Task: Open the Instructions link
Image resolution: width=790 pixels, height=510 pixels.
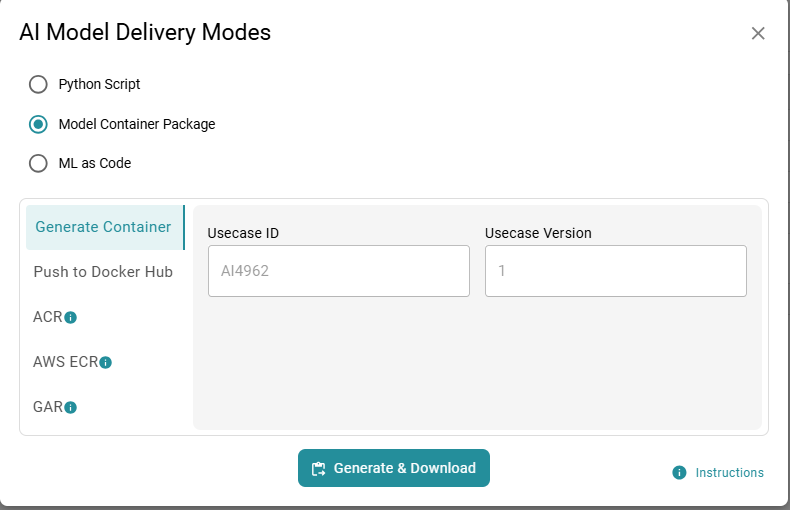Action: click(x=729, y=473)
